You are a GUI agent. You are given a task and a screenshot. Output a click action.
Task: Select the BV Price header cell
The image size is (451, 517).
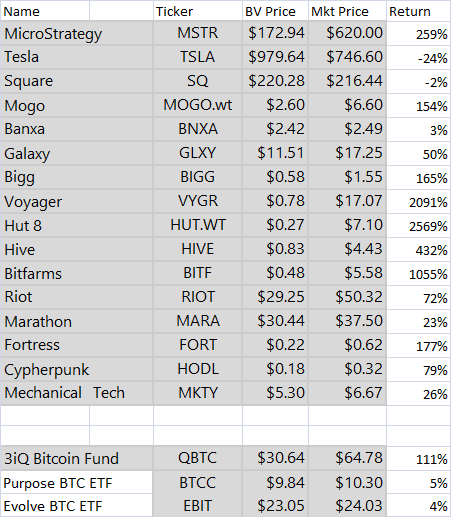[275, 11]
